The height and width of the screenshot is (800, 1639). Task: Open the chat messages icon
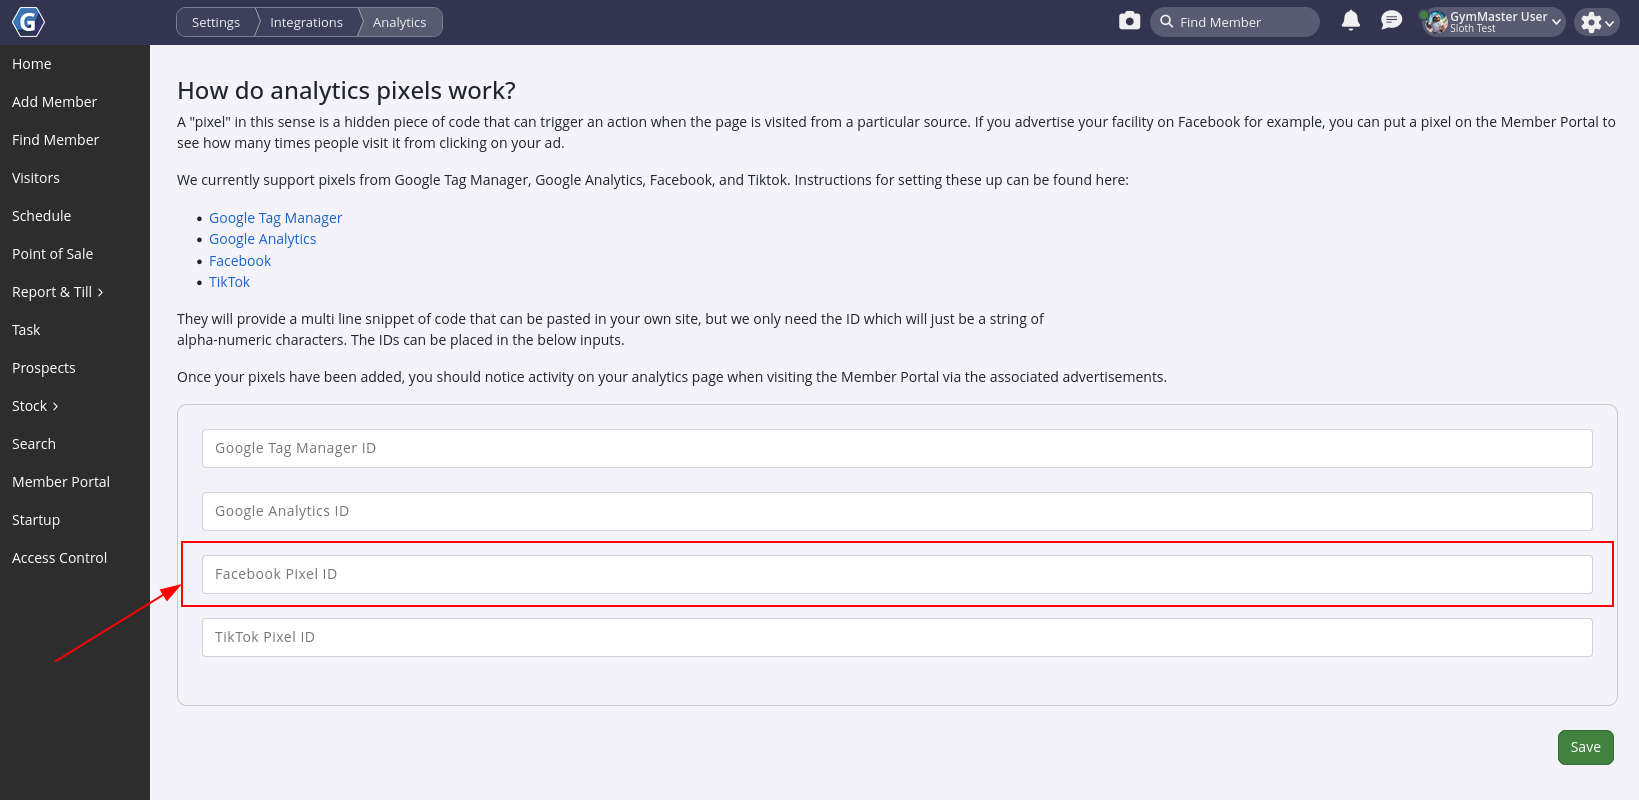pyautogui.click(x=1391, y=21)
